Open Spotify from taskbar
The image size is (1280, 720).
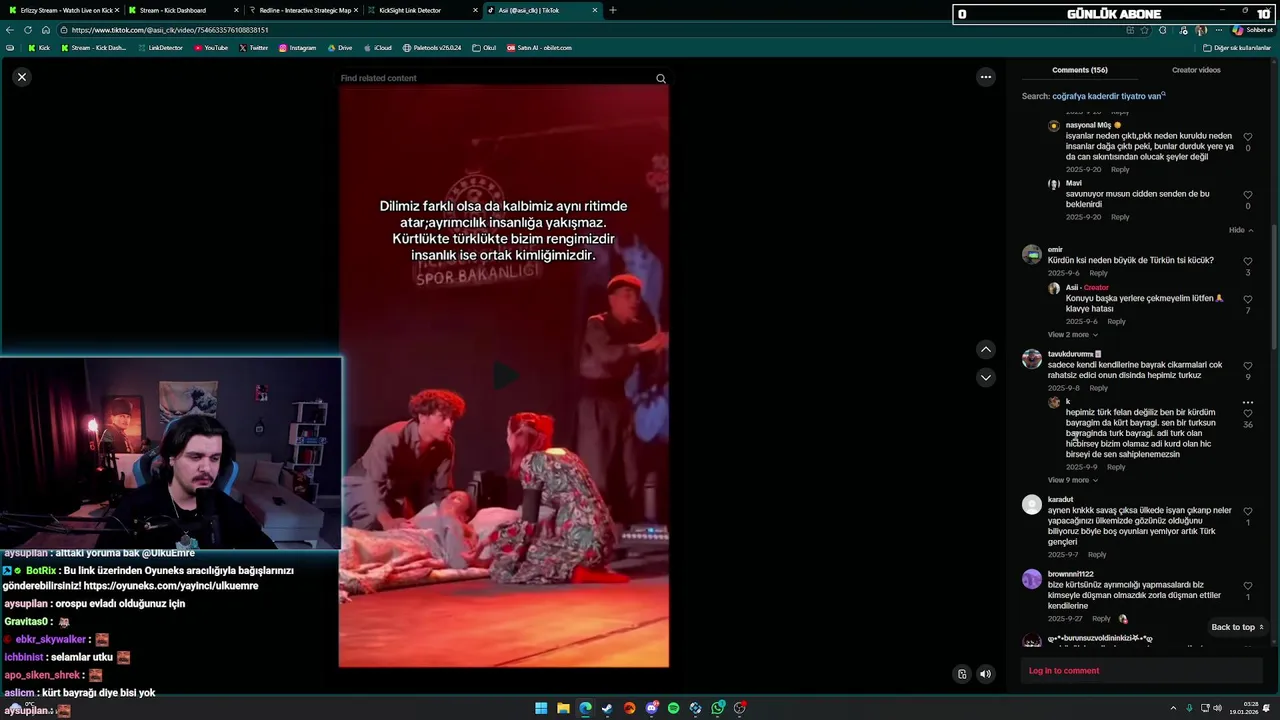click(673, 708)
